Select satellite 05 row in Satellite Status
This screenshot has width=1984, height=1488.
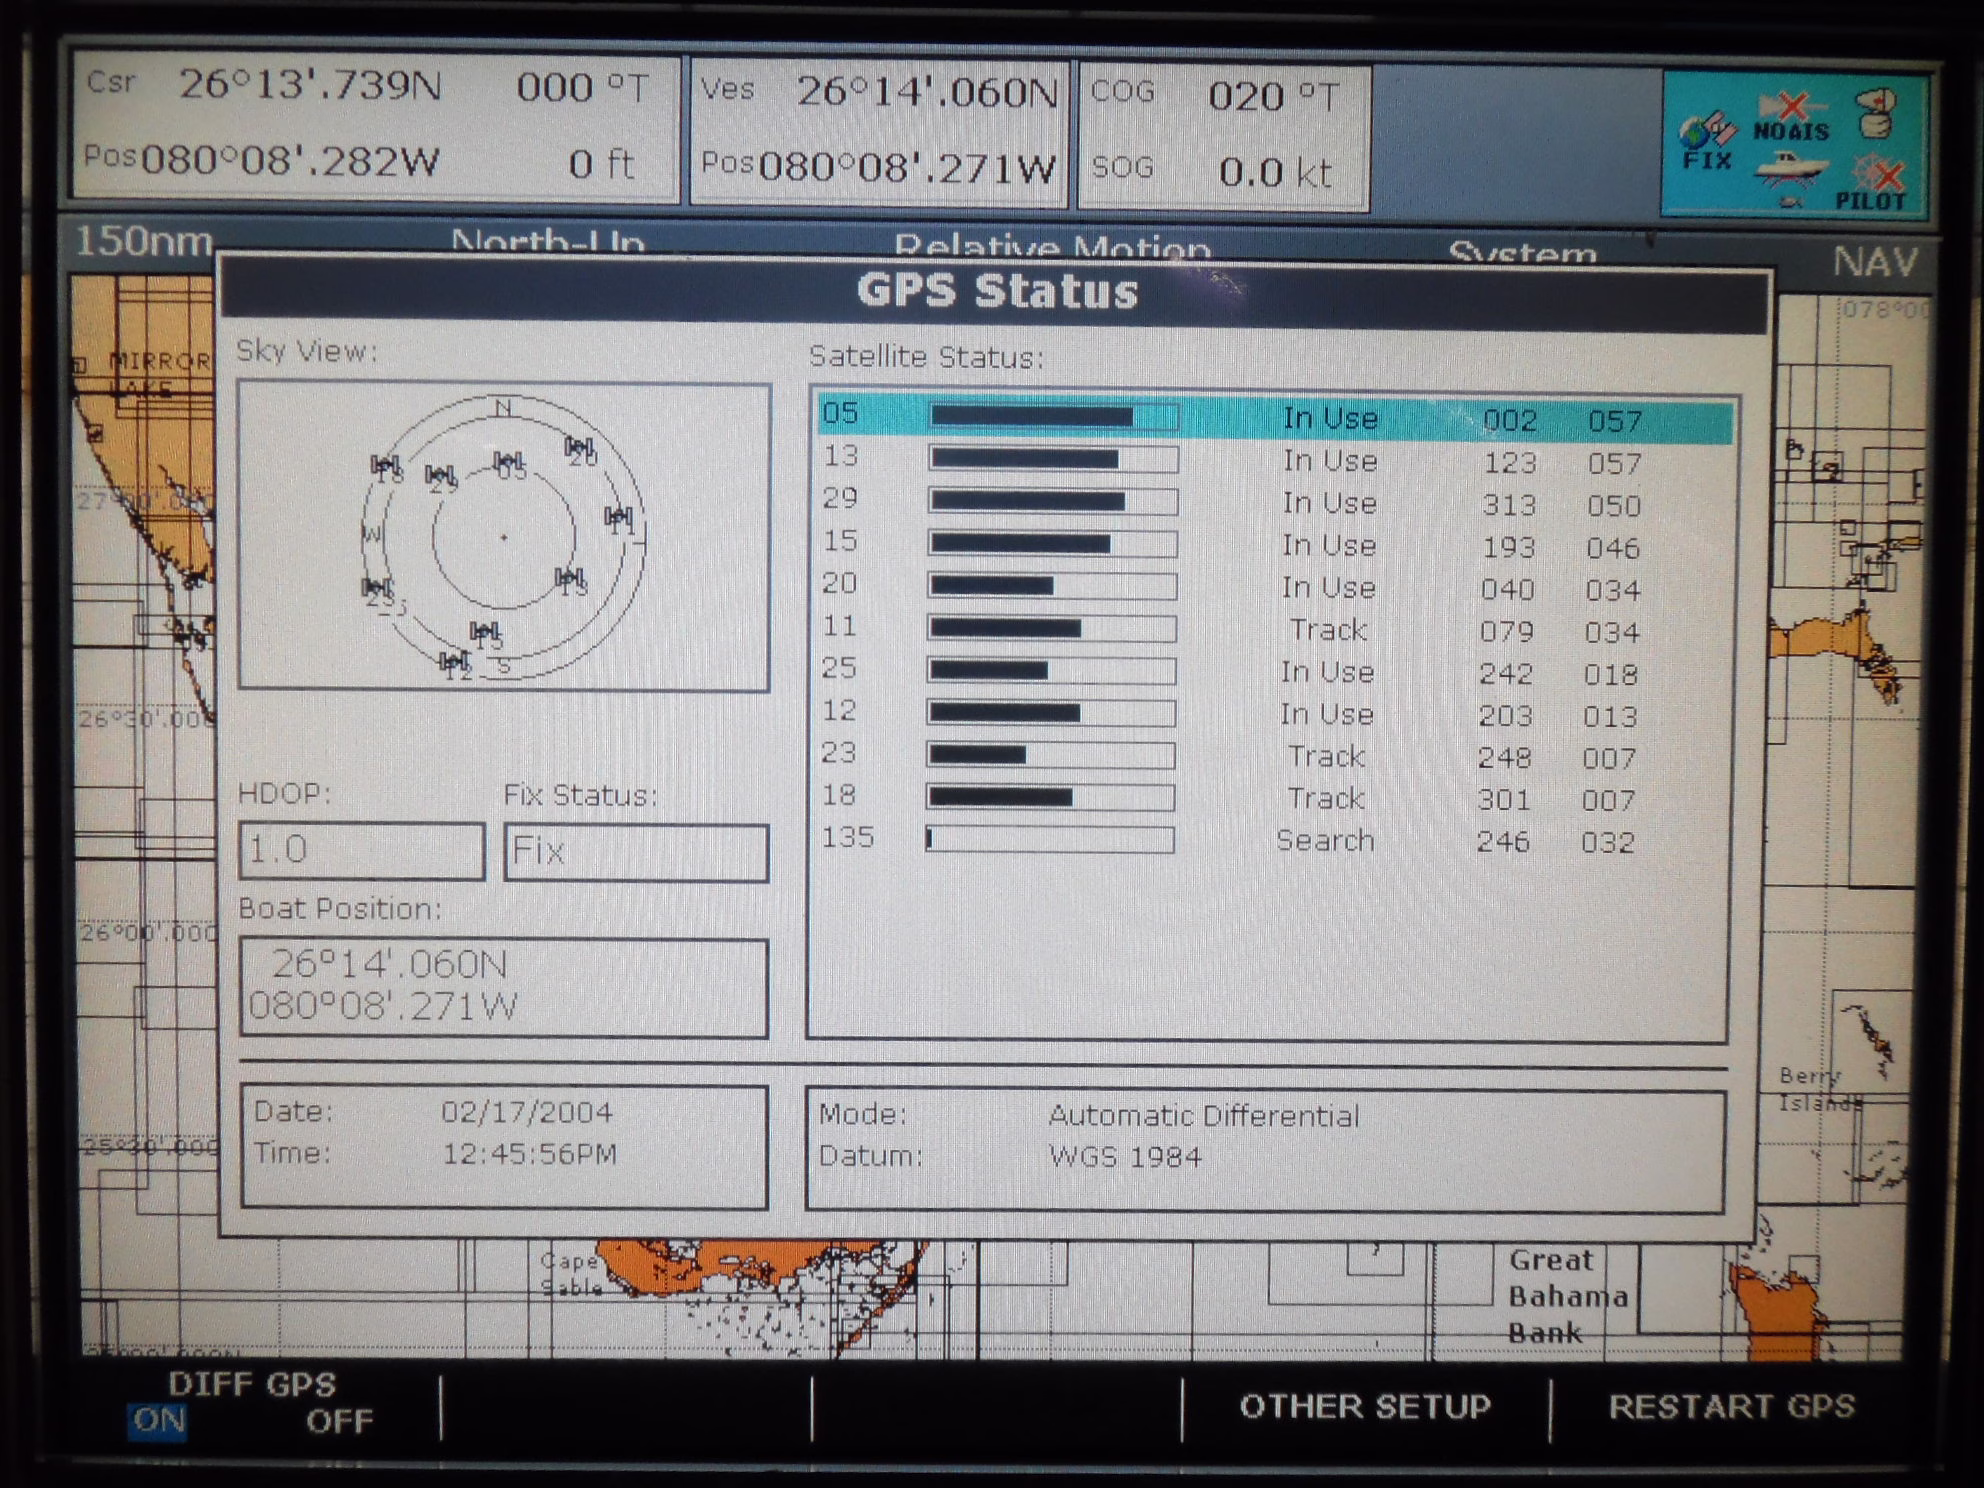click(x=1275, y=418)
